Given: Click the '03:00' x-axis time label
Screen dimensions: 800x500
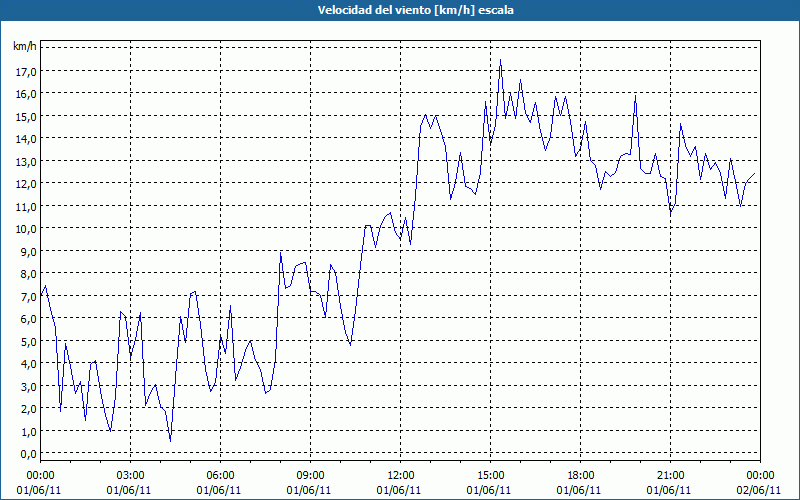Looking at the screenshot, I should (130, 476).
